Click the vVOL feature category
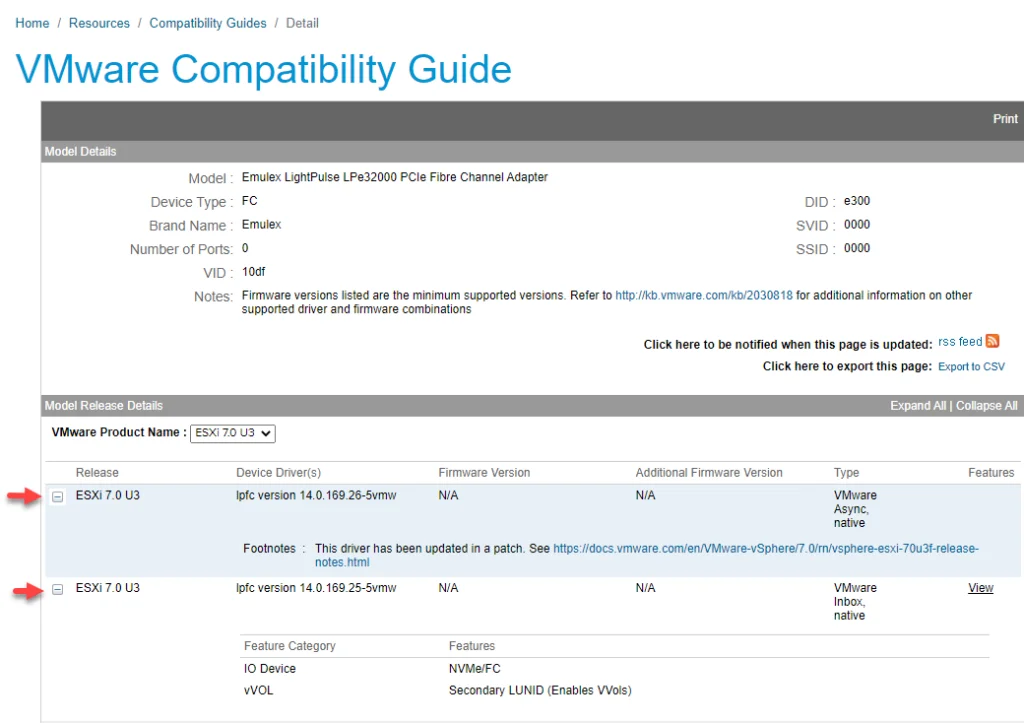The width and height of the screenshot is (1024, 723). click(259, 690)
